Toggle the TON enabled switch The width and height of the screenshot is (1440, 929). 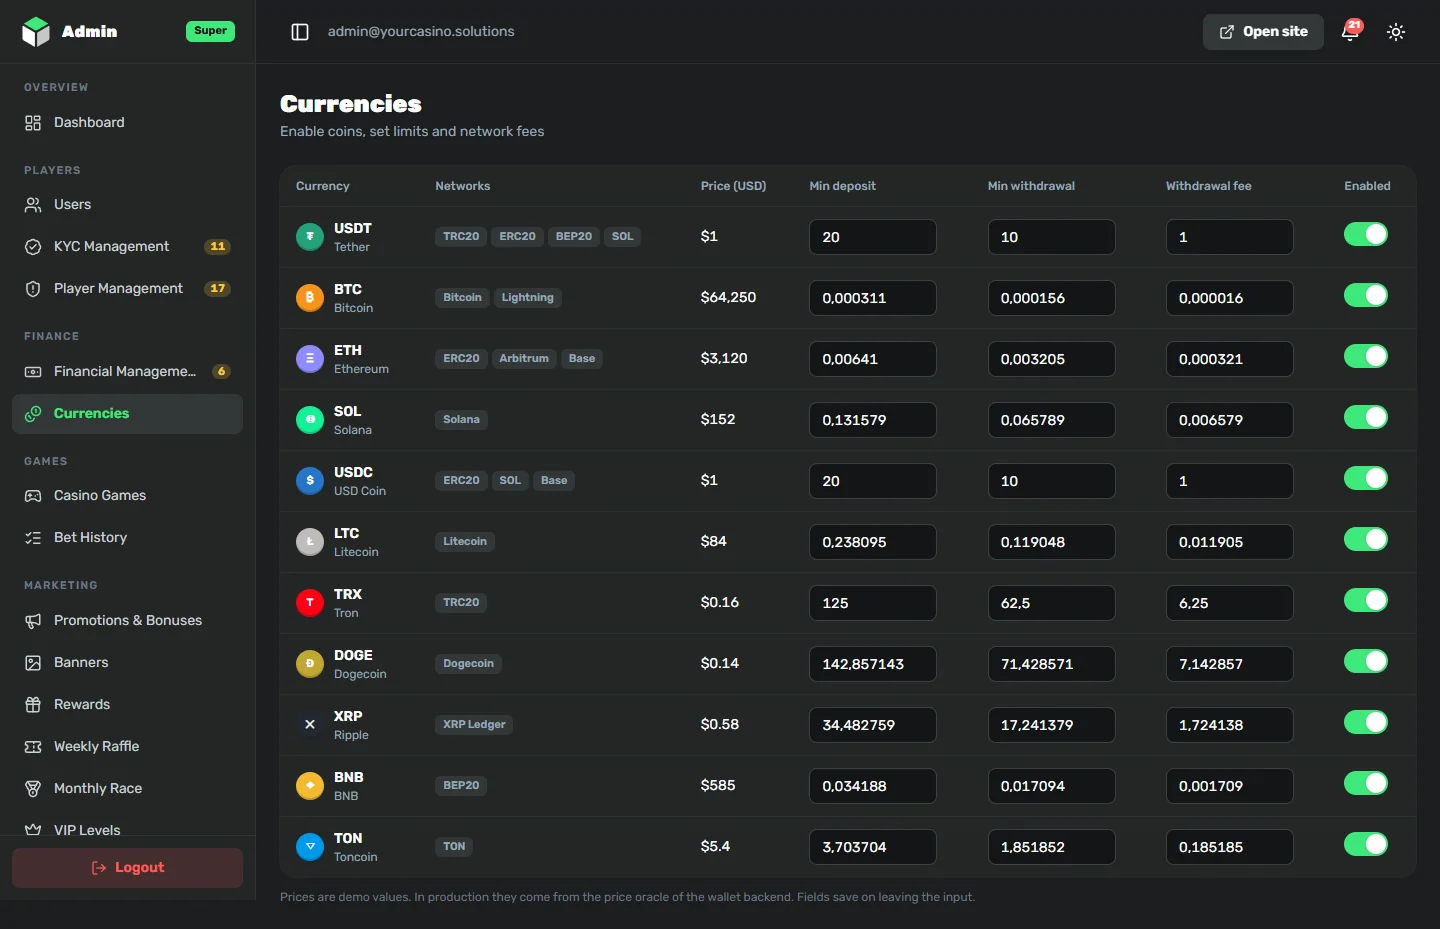click(1366, 844)
